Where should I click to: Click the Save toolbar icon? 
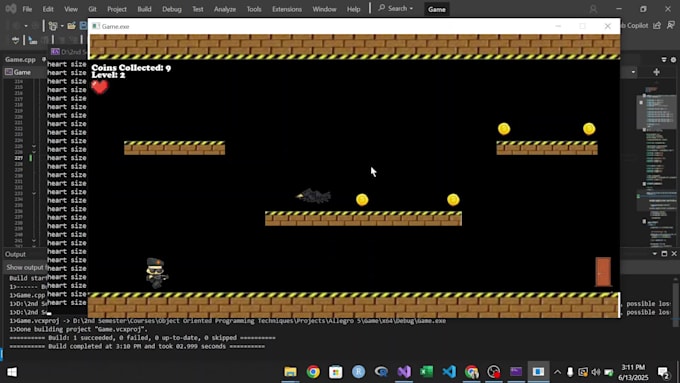83,26
